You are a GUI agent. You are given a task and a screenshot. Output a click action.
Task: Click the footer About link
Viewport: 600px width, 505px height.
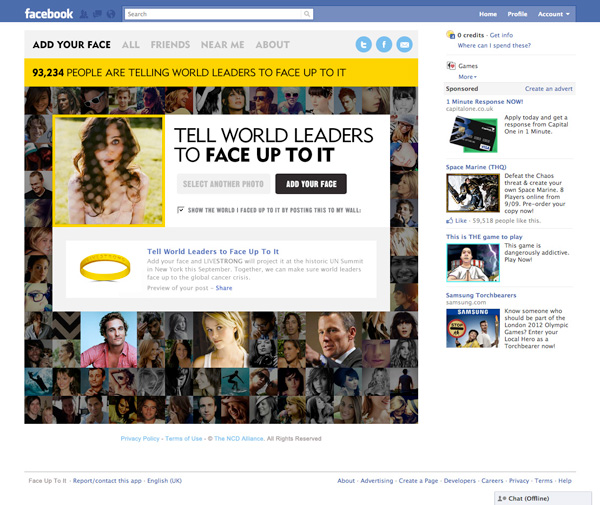click(346, 481)
